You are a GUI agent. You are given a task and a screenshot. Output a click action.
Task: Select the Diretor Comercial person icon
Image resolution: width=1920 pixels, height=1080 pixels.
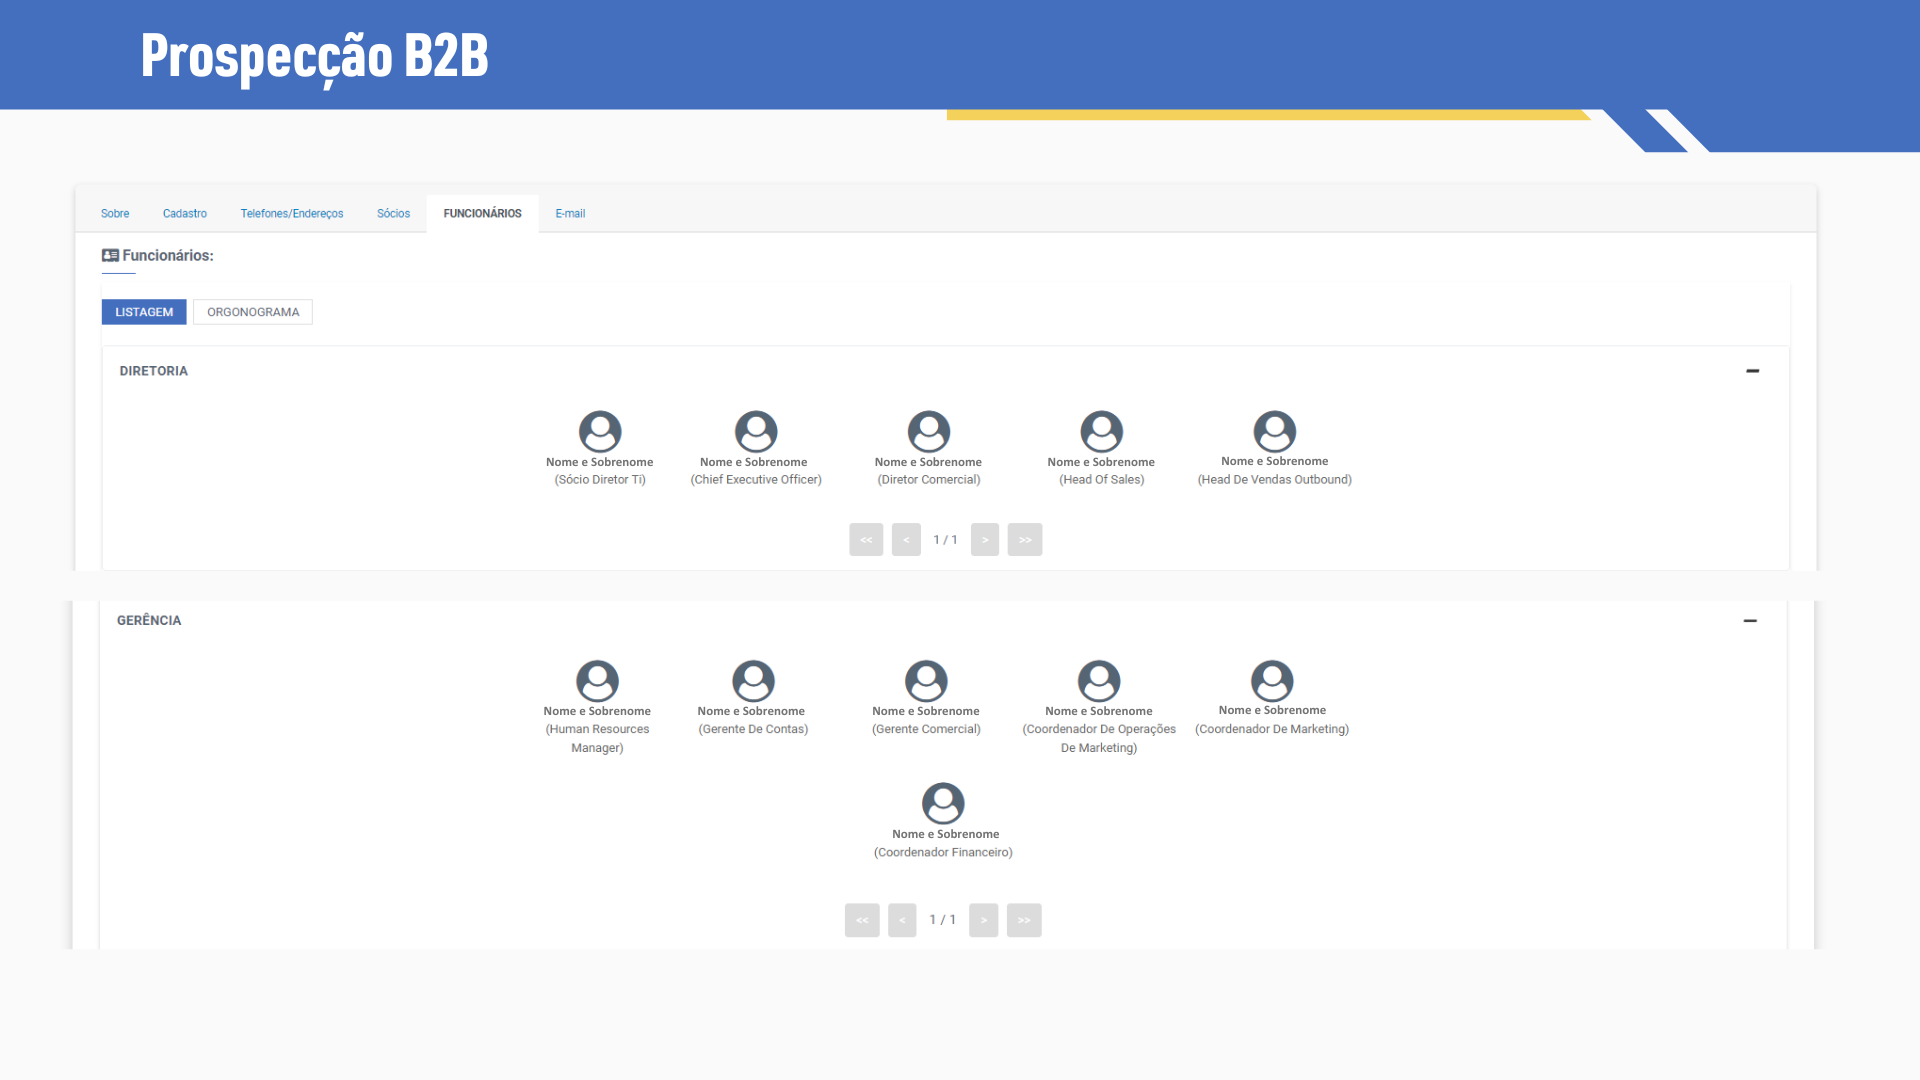pyautogui.click(x=929, y=432)
